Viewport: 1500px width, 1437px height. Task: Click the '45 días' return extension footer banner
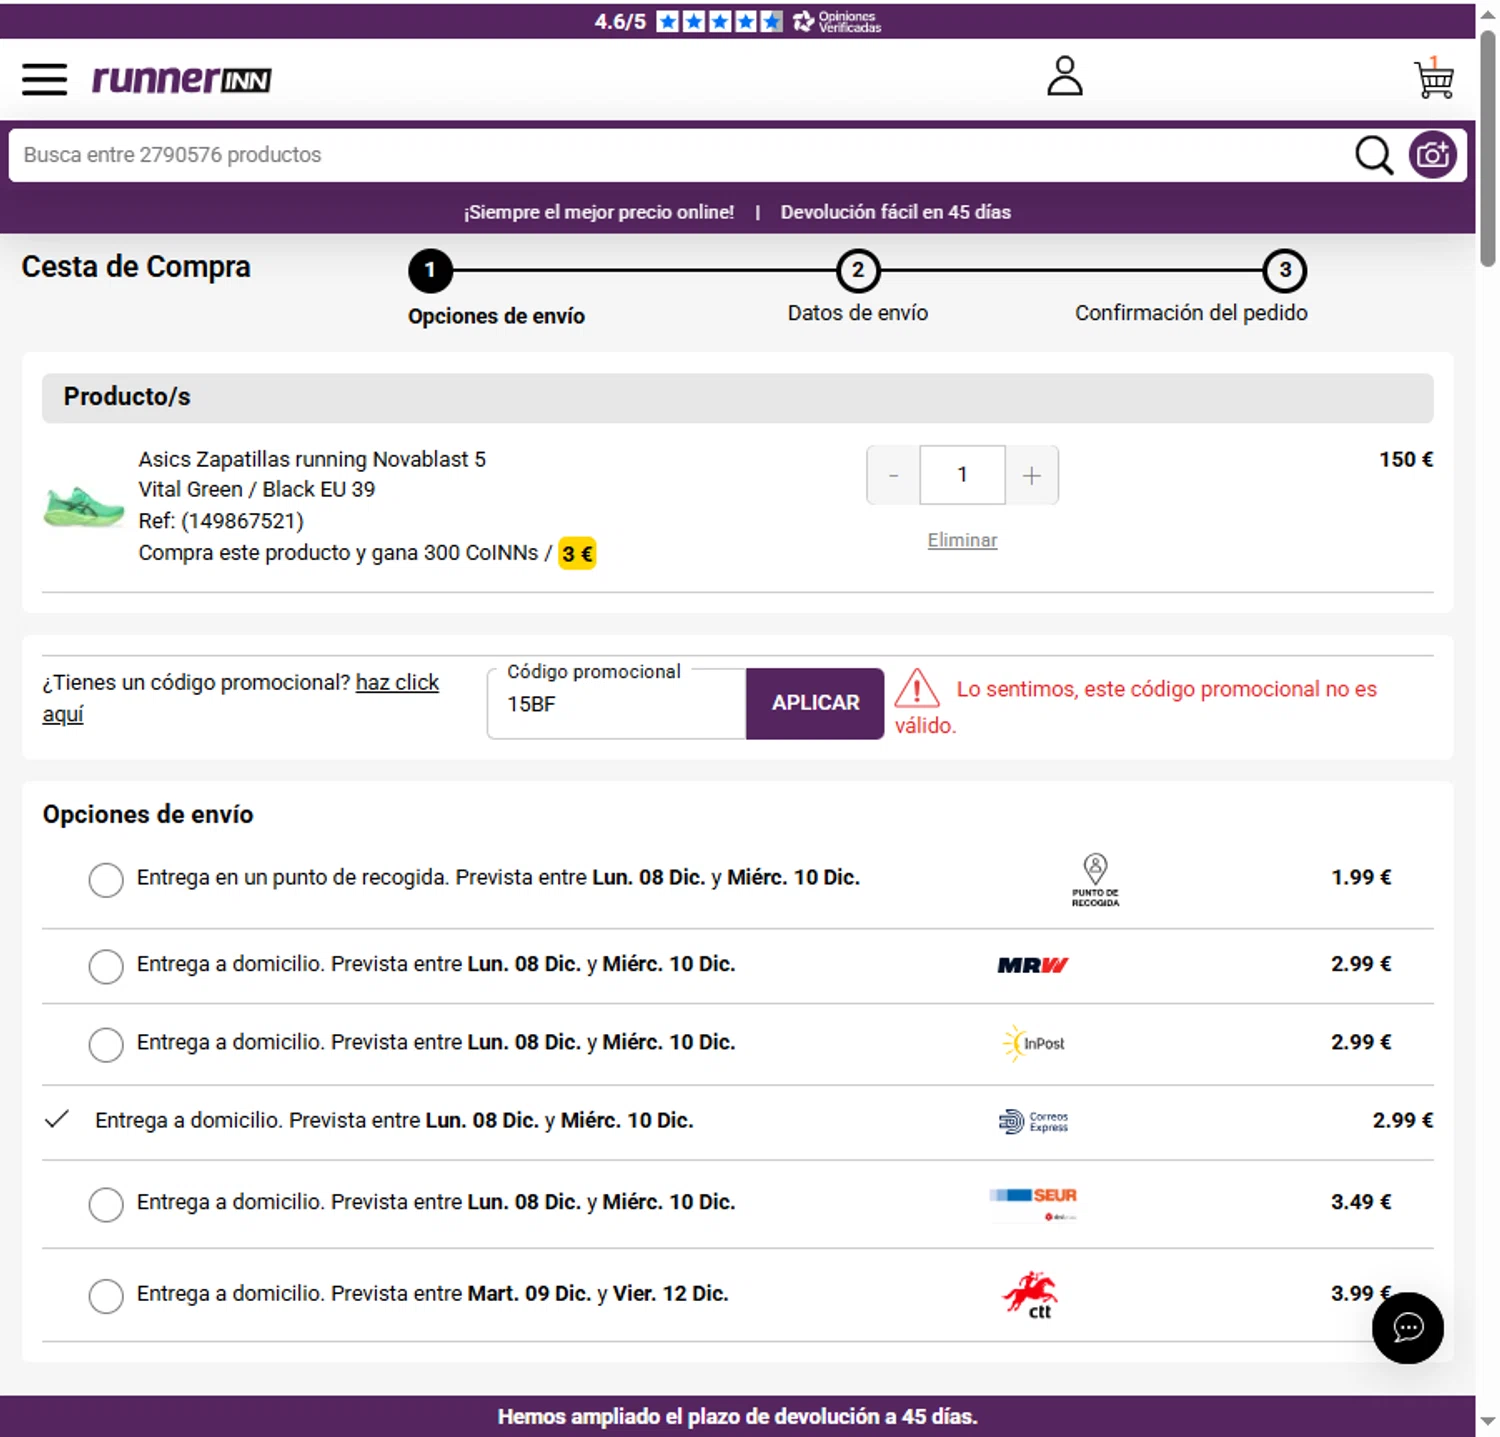(738, 1416)
